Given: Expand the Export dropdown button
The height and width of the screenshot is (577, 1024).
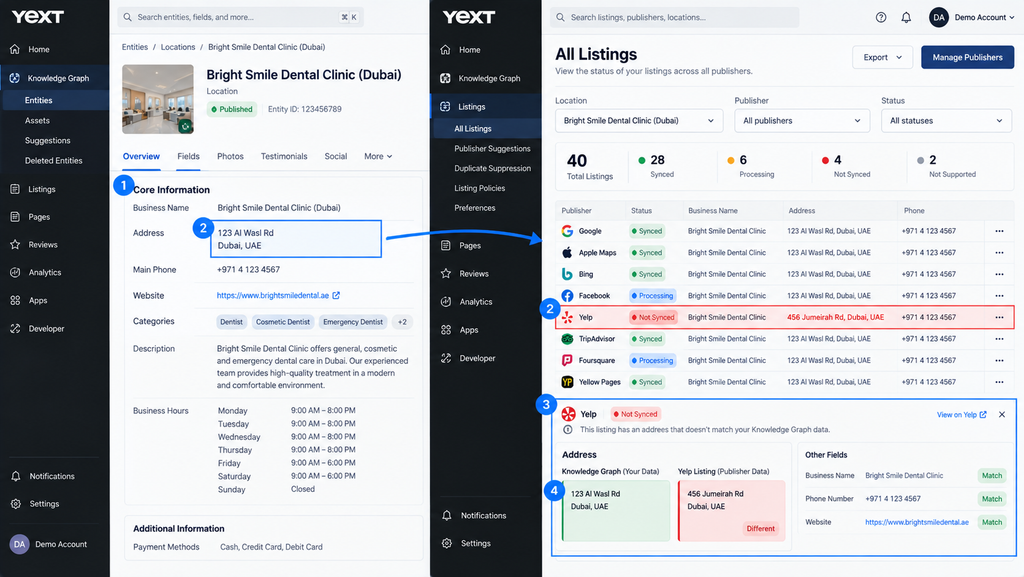Looking at the screenshot, I should pos(882,57).
